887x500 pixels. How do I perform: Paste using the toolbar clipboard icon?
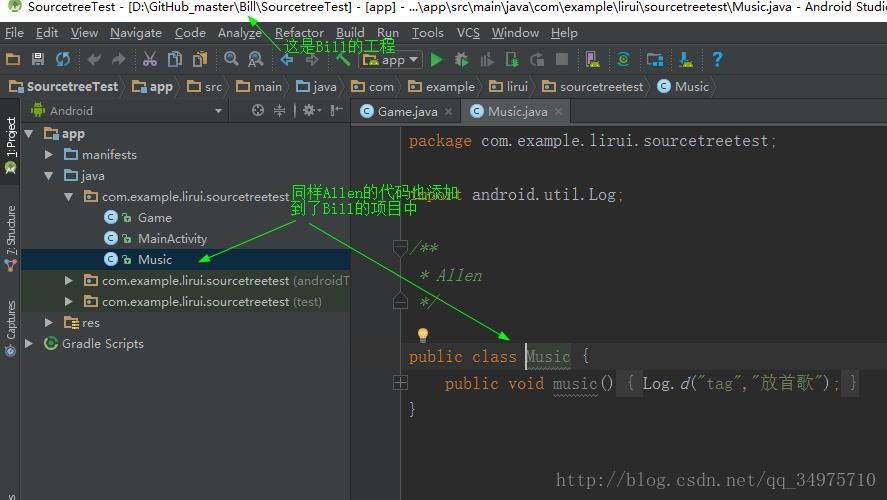click(200, 59)
